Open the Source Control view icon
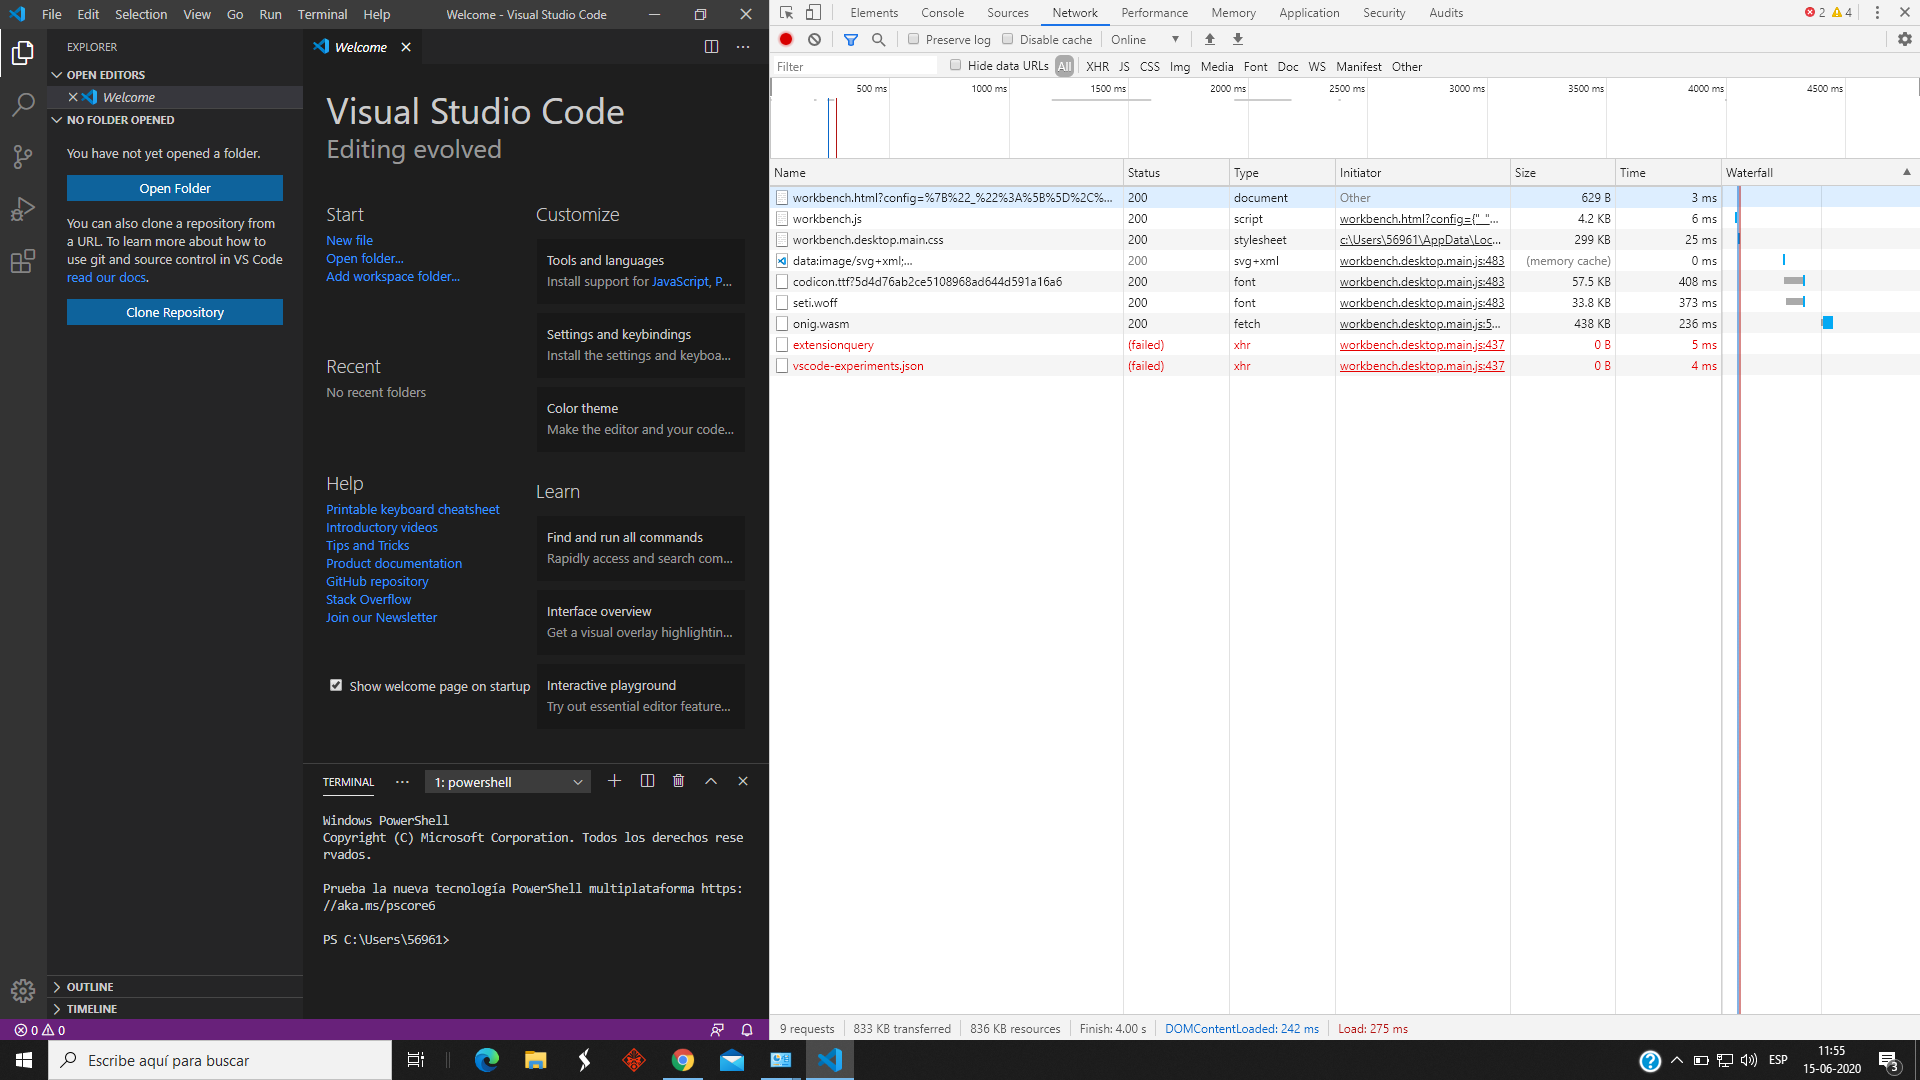 23,157
